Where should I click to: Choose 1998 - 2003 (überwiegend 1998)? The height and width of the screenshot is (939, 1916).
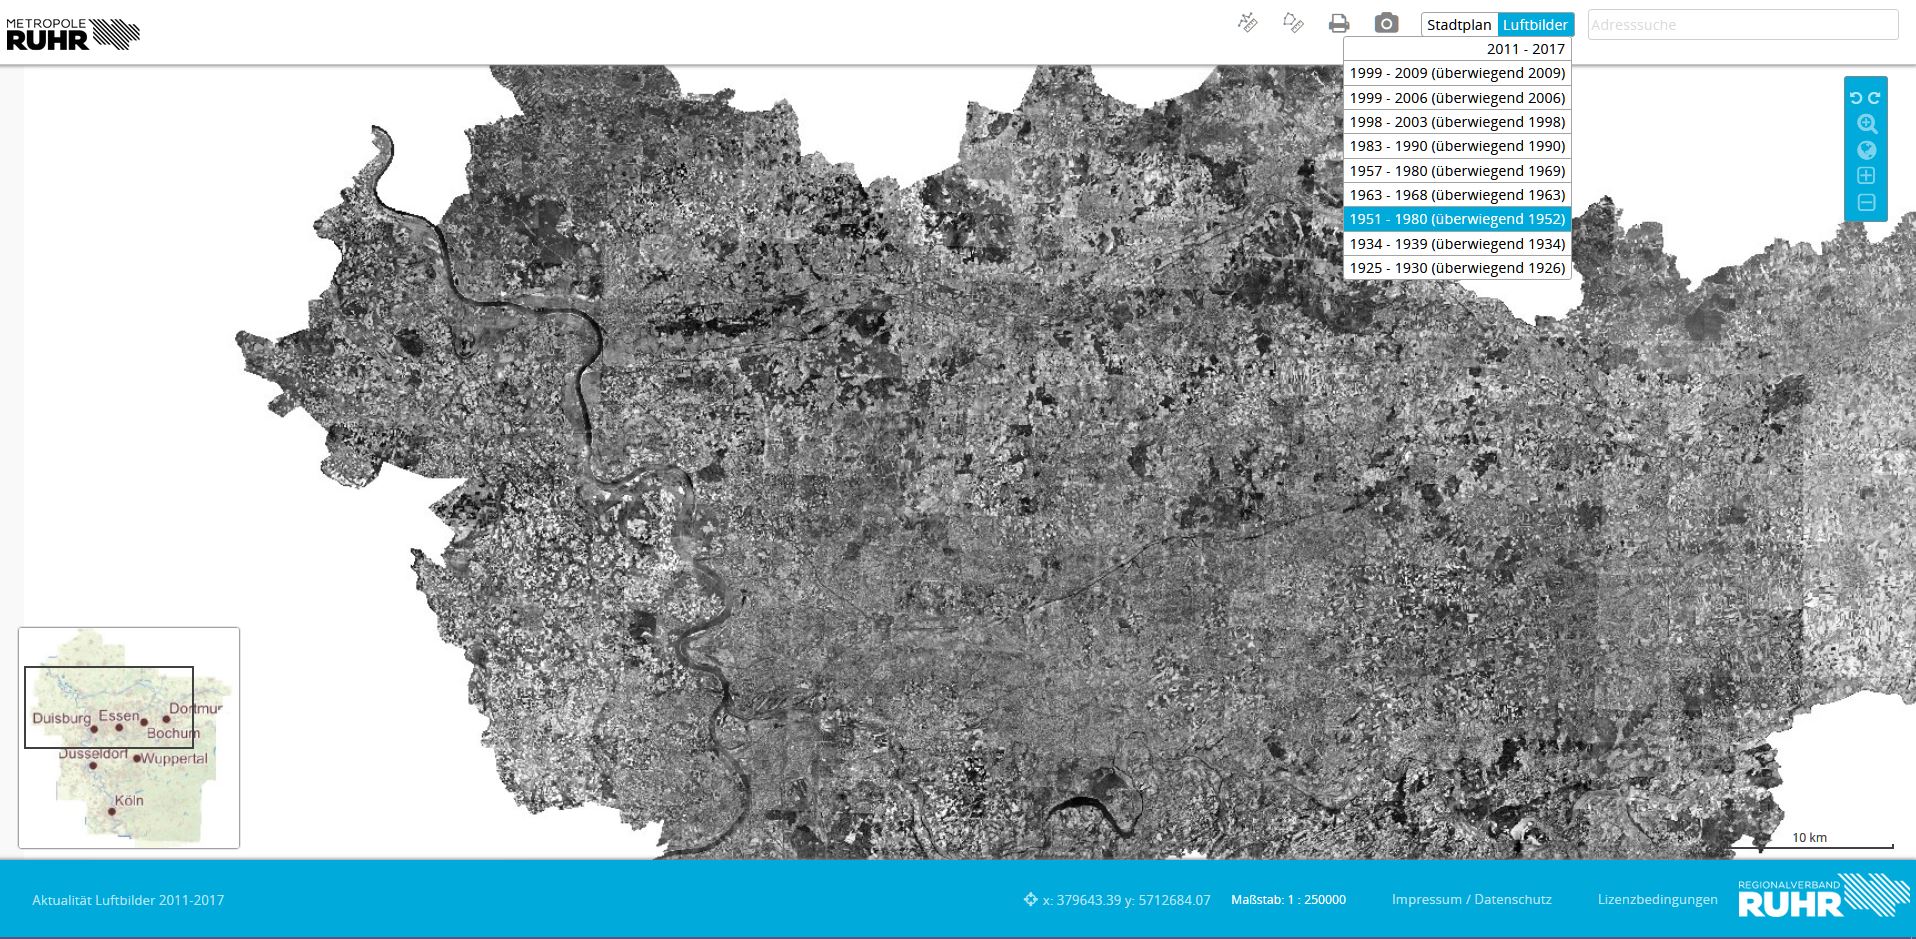pyautogui.click(x=1457, y=122)
